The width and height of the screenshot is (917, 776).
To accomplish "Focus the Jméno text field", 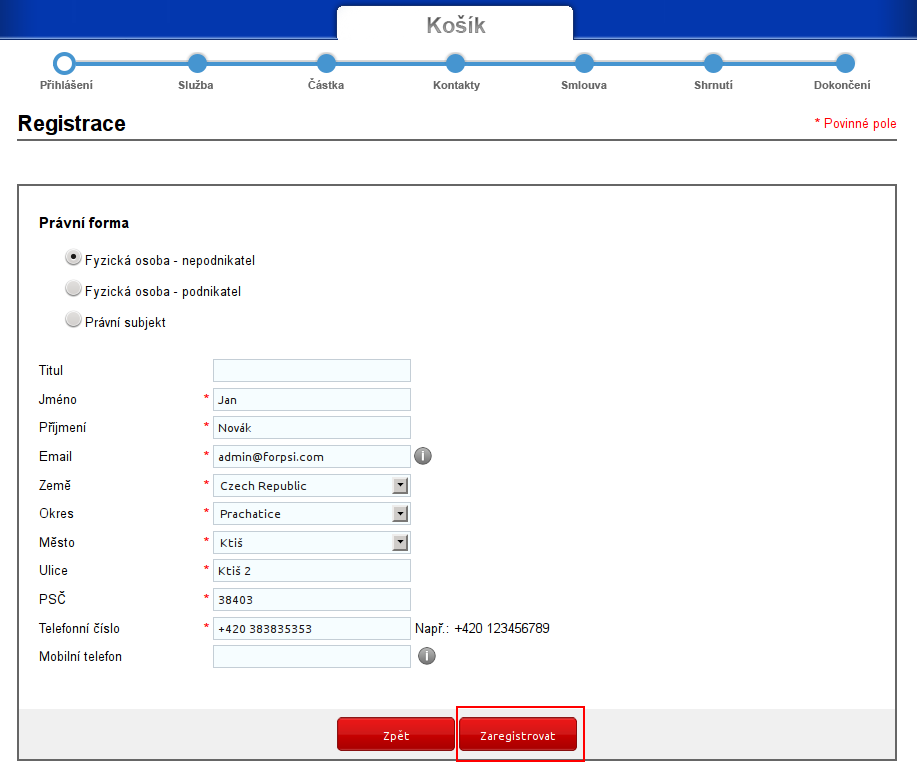I will [x=312, y=400].
